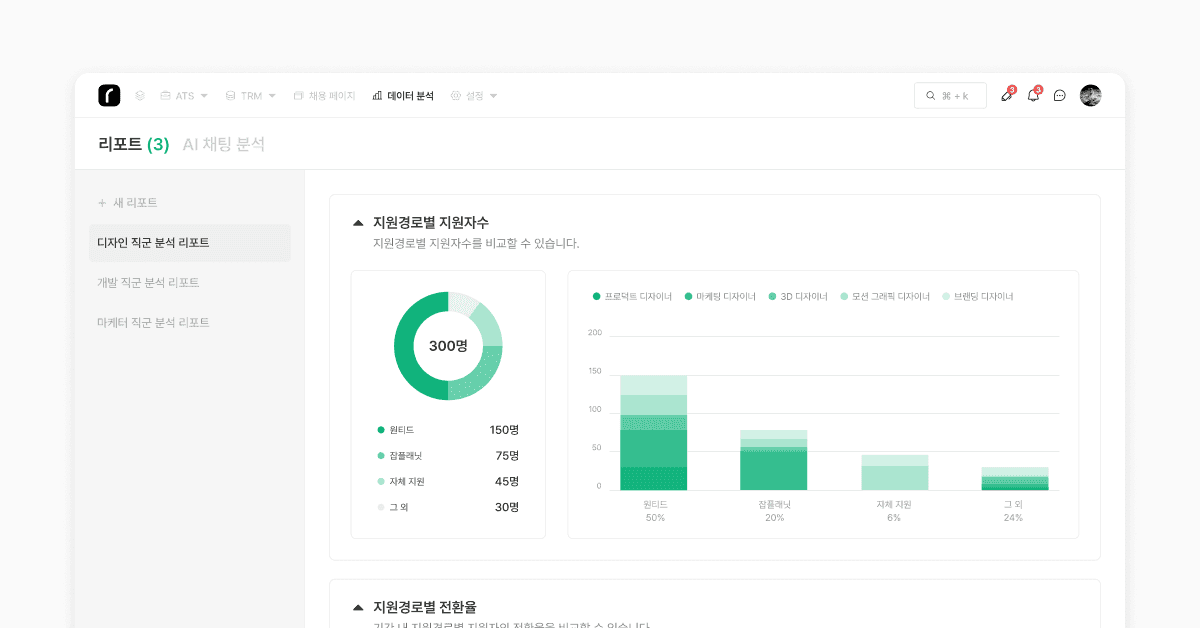Click the ⌘ + k search field

pyautogui.click(x=950, y=95)
